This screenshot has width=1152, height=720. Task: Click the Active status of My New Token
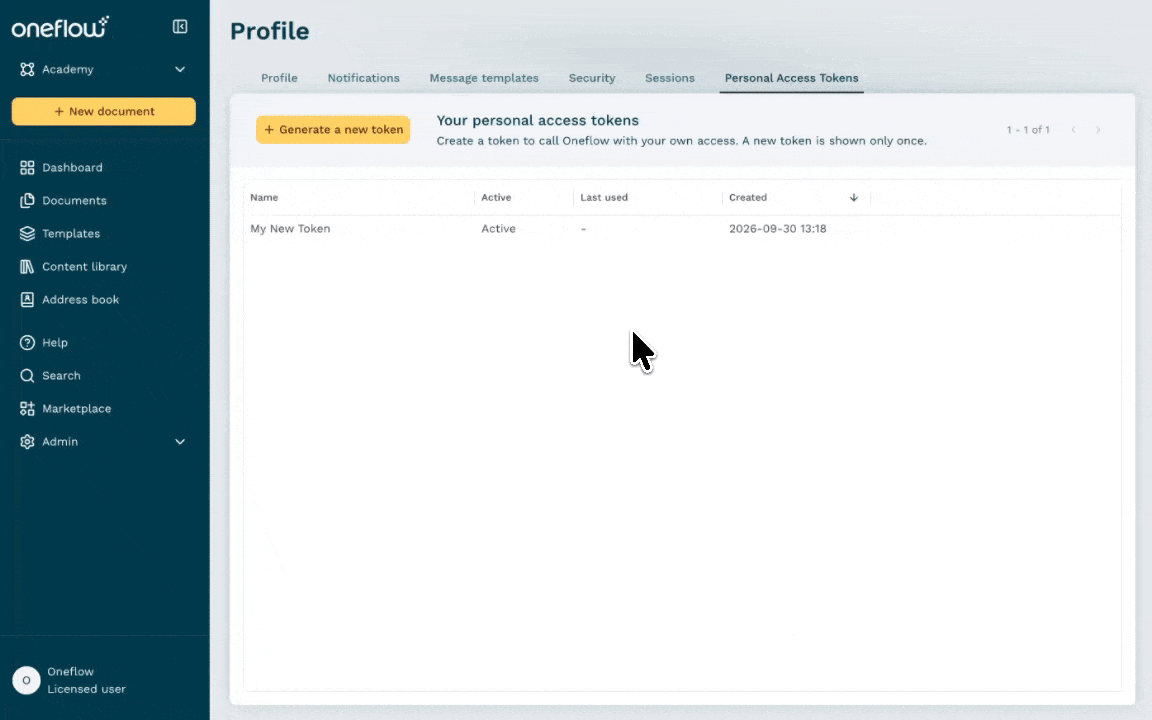pyautogui.click(x=498, y=228)
